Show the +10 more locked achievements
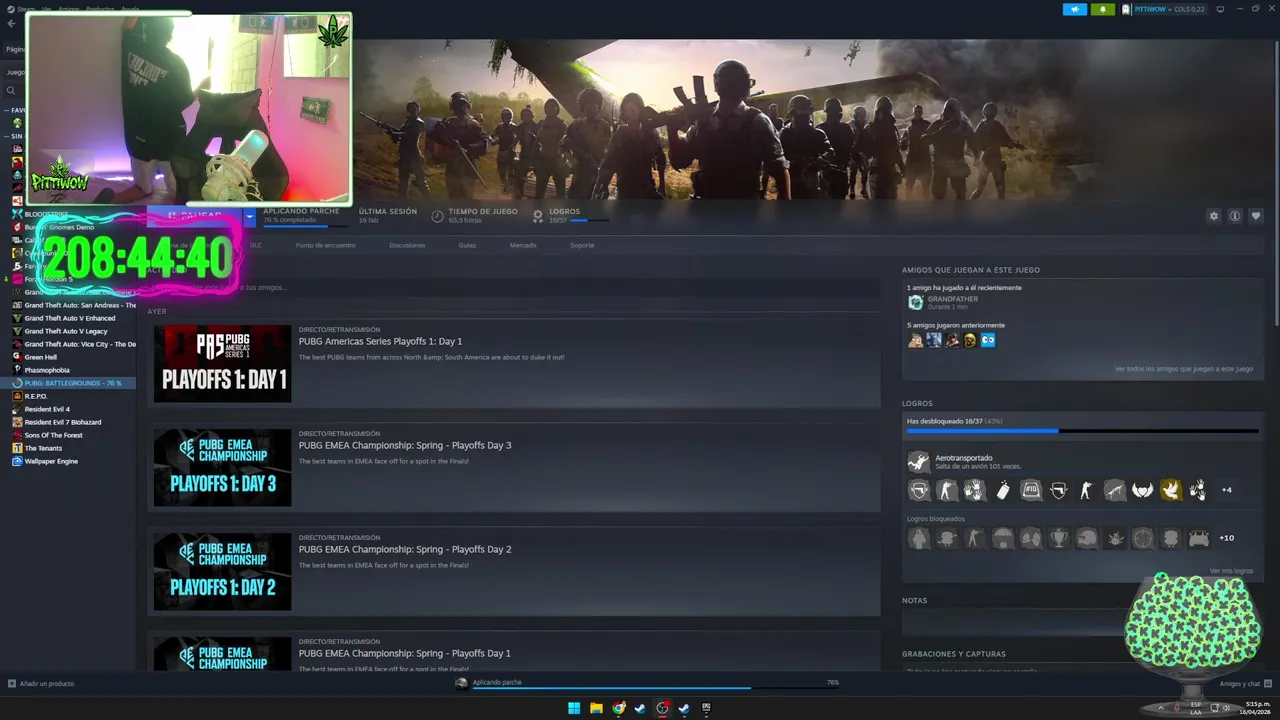Viewport: 1280px width, 720px height. [x=1227, y=538]
